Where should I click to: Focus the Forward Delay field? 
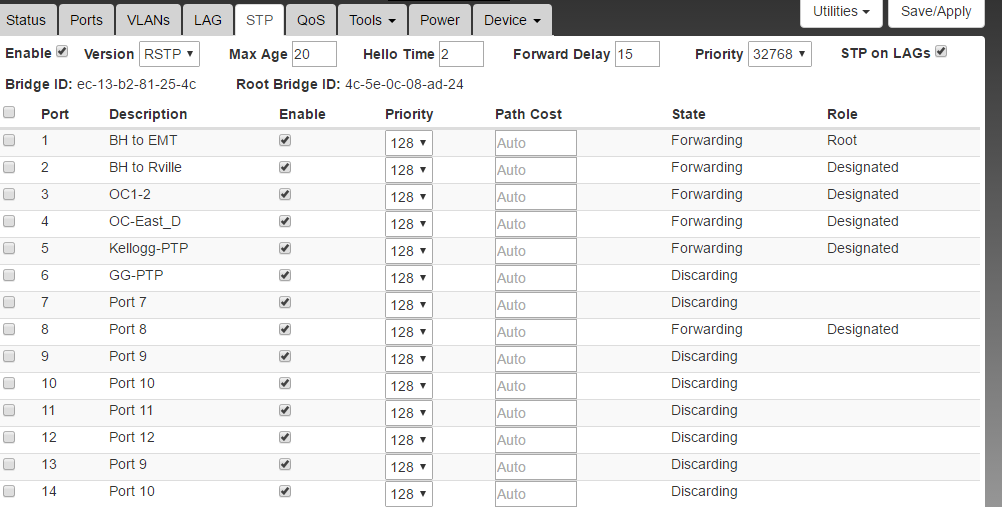(637, 54)
